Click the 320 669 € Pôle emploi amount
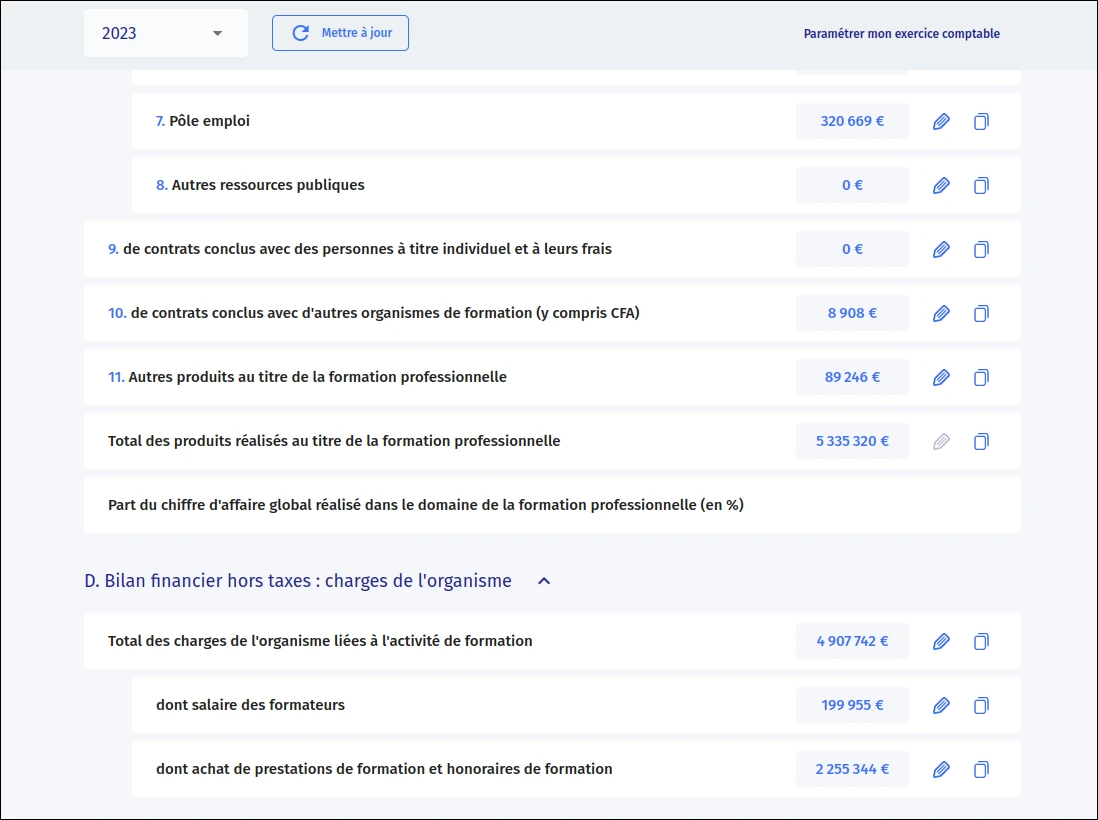This screenshot has width=1098, height=820. (x=852, y=121)
